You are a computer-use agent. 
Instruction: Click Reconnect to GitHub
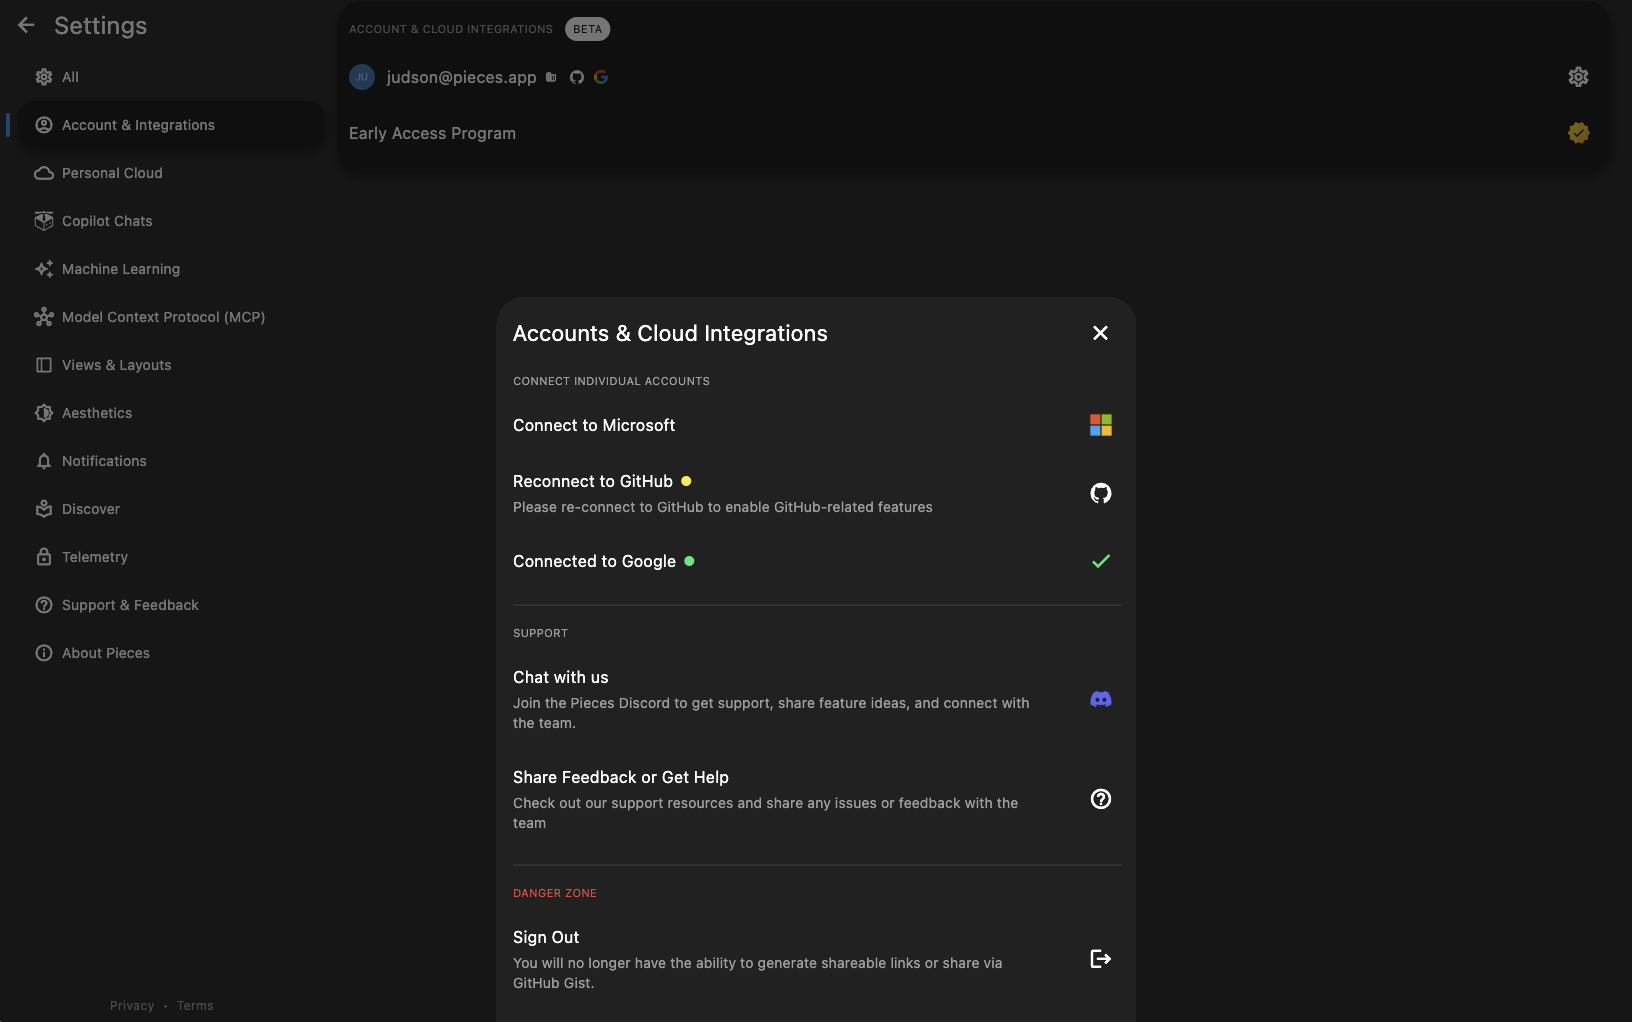coord(816,493)
